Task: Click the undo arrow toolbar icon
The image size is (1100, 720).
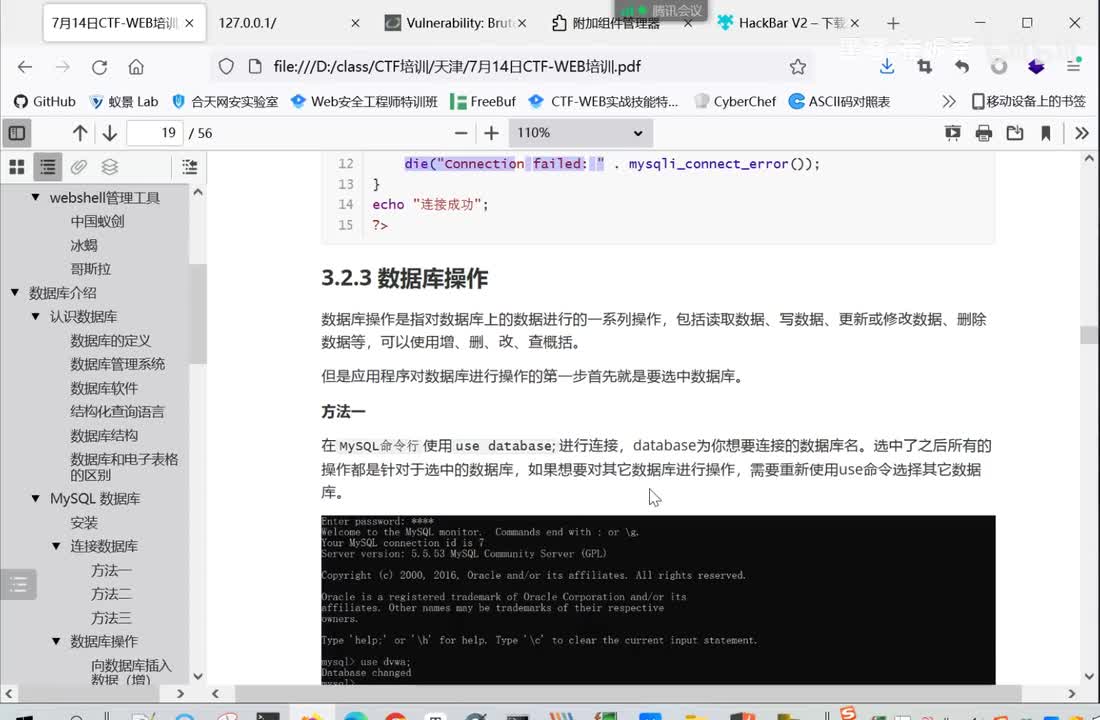Action: [962, 67]
